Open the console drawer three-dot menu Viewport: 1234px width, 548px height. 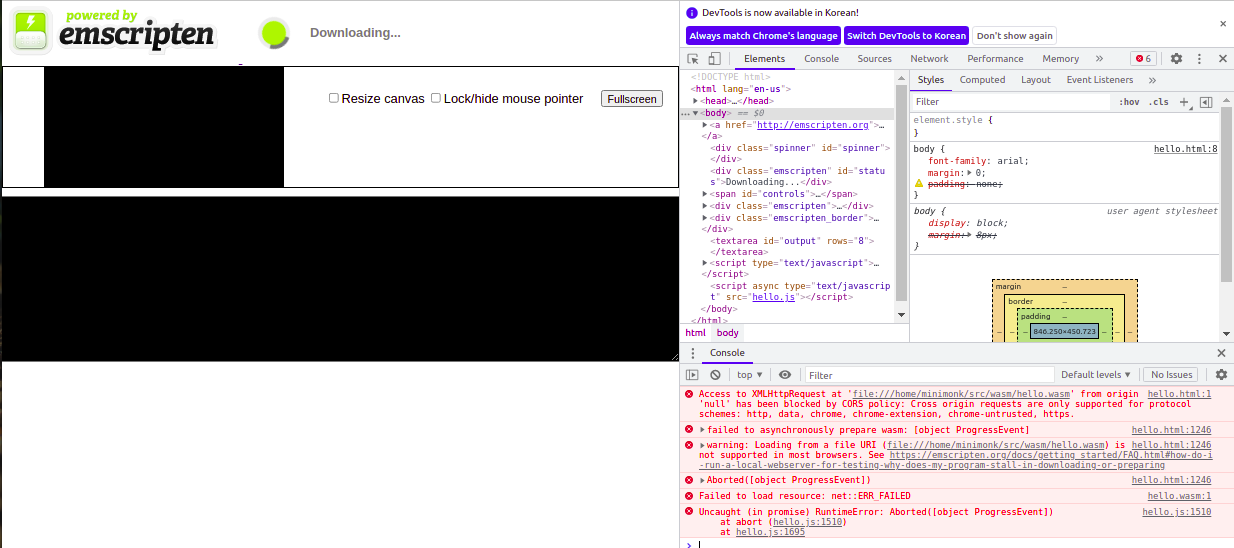[692, 353]
